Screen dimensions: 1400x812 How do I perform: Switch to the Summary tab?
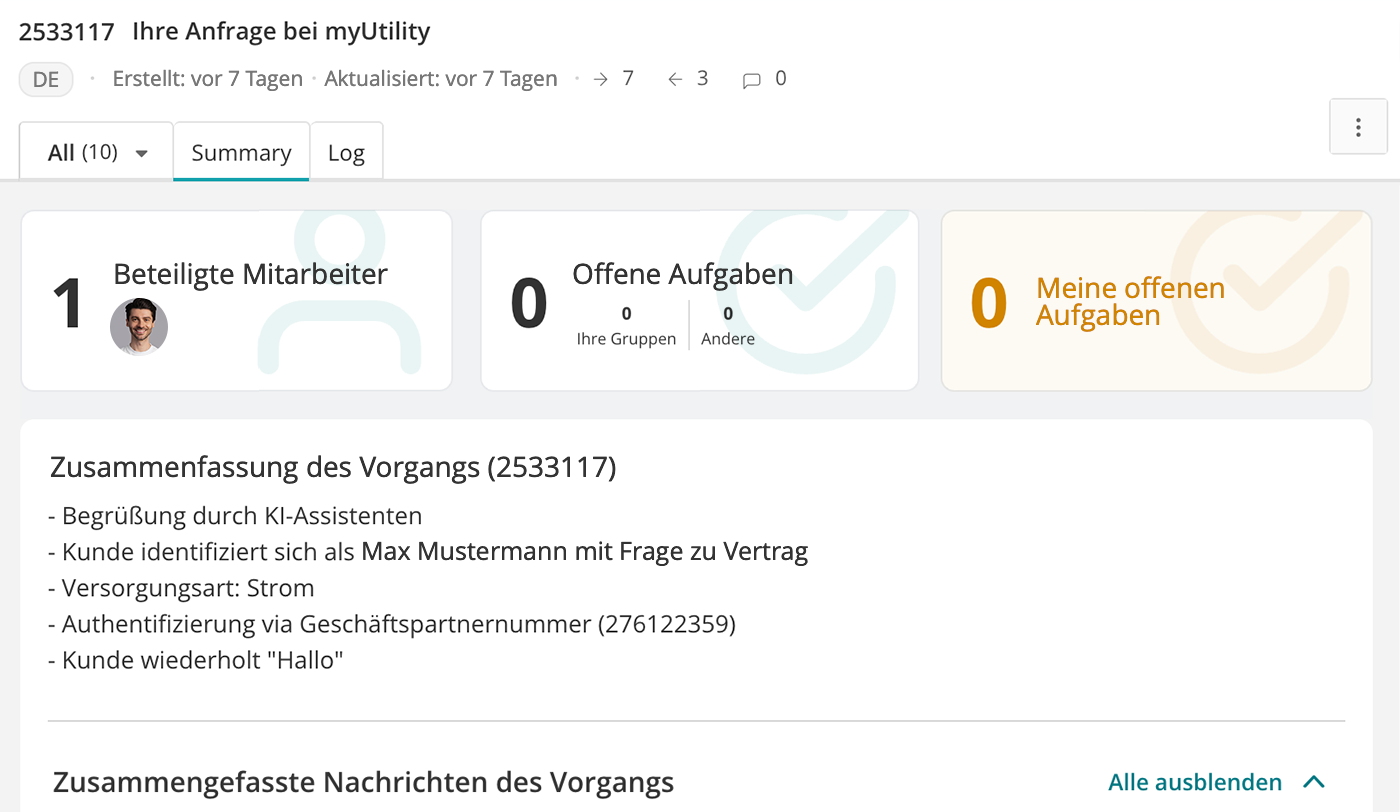coord(241,152)
